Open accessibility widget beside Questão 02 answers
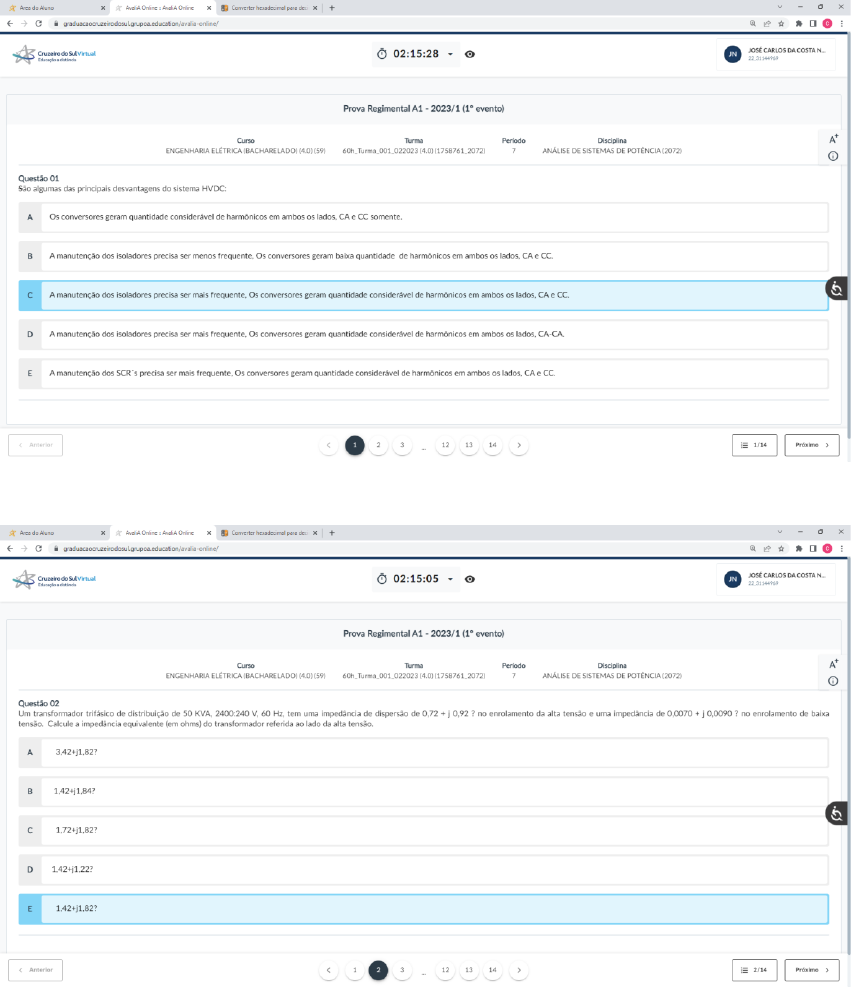The height and width of the screenshot is (987, 851). 837,813
